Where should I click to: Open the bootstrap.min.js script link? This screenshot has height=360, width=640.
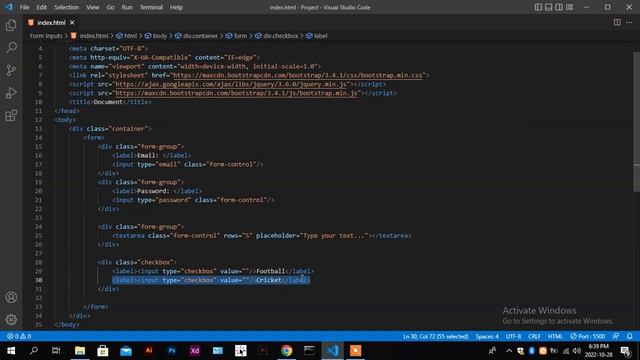236,93
